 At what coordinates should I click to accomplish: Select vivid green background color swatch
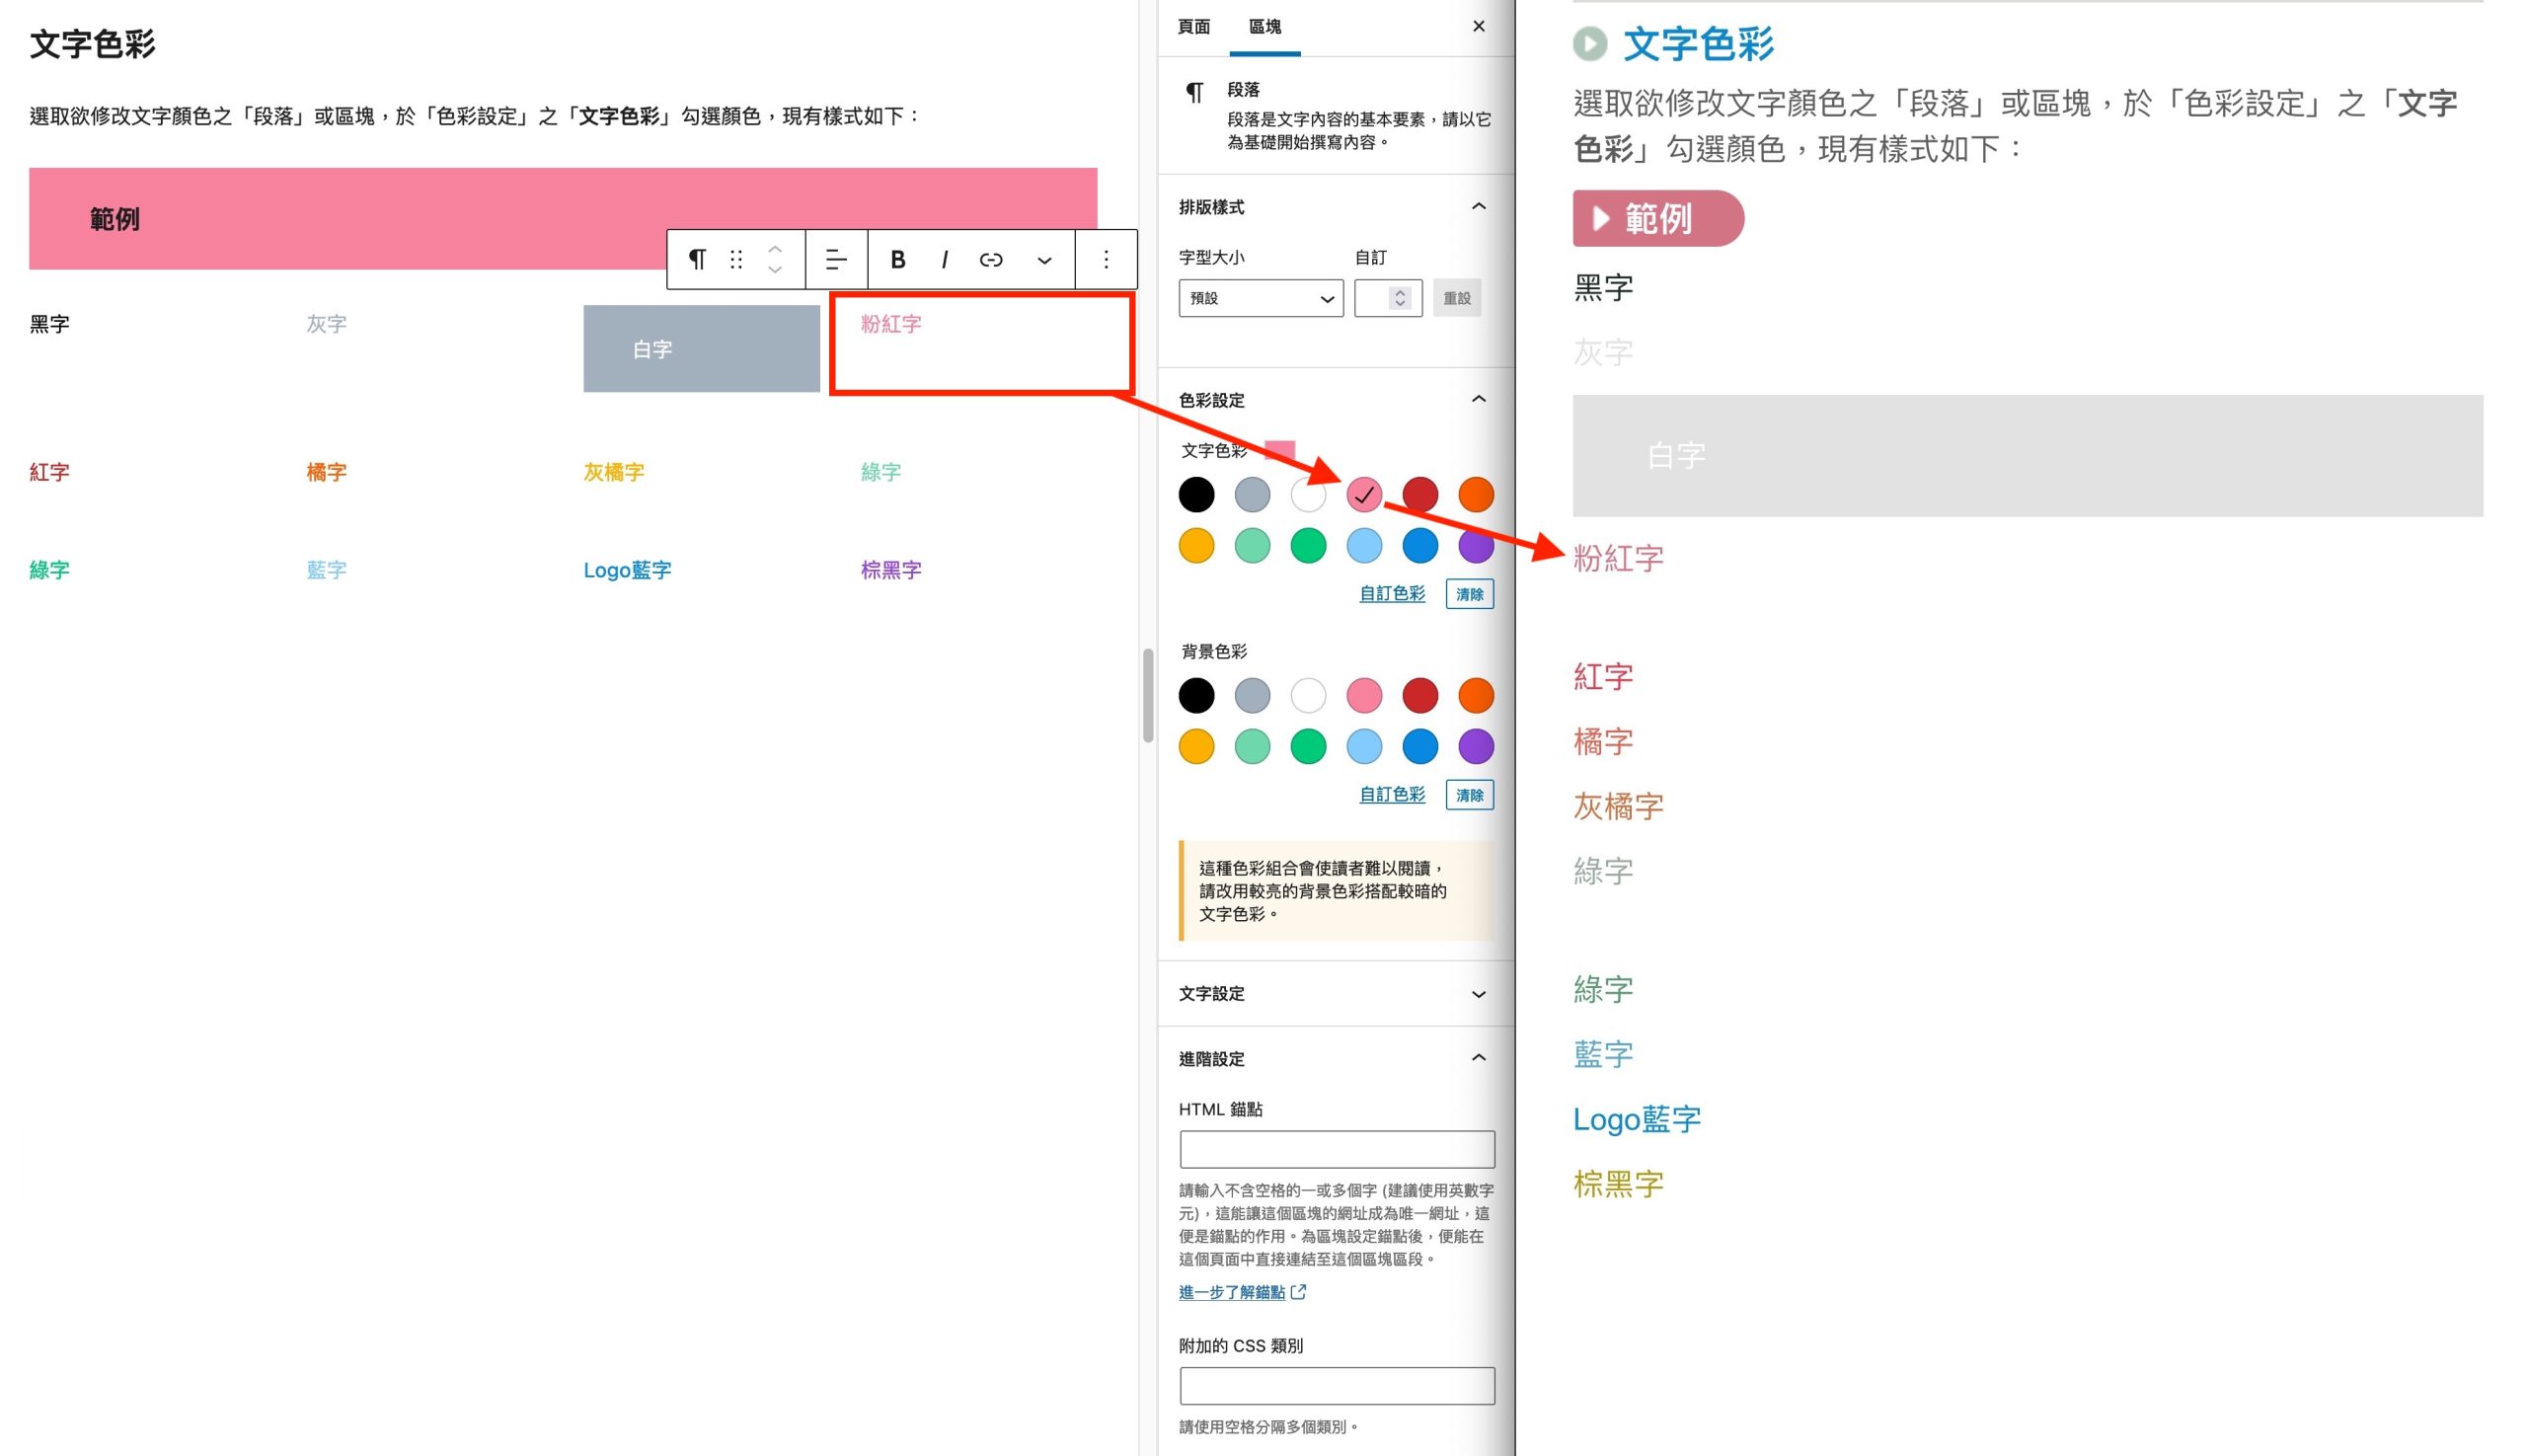pyautogui.click(x=1308, y=746)
